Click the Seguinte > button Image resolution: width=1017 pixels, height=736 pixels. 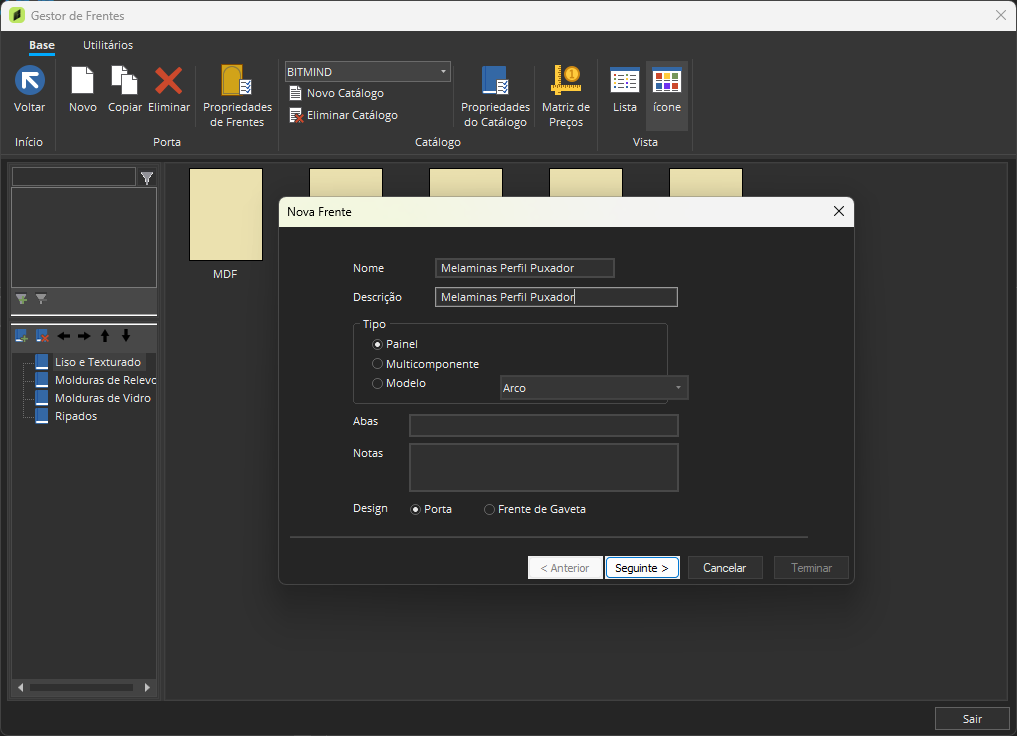click(x=642, y=568)
